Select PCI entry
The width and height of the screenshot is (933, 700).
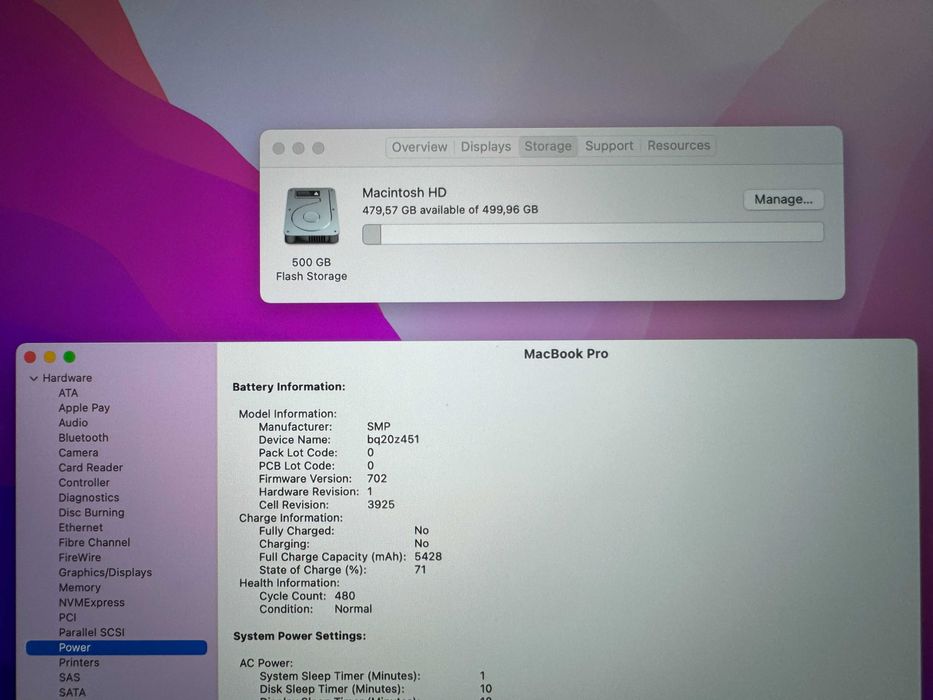(67, 617)
